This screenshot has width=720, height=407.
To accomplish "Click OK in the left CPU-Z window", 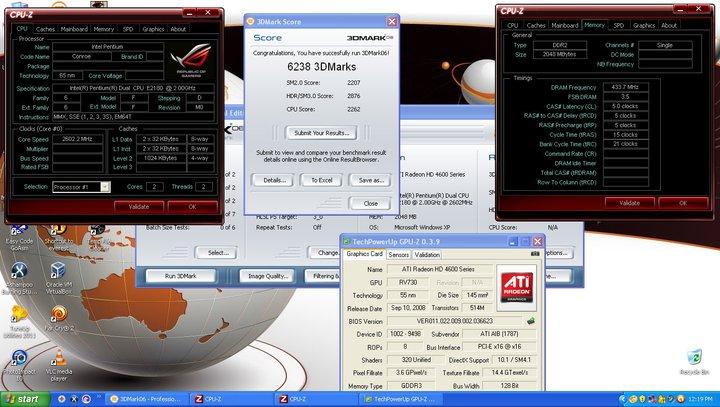I will pos(192,207).
